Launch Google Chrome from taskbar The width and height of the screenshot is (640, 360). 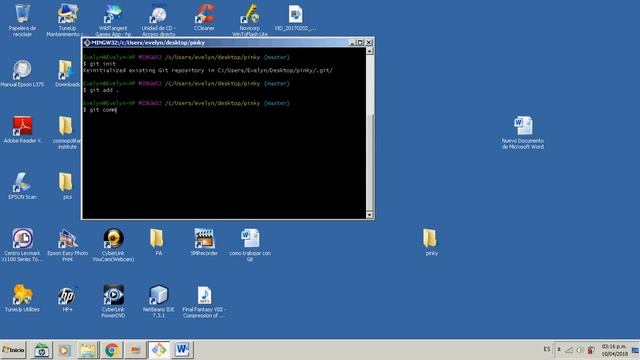coord(111,350)
